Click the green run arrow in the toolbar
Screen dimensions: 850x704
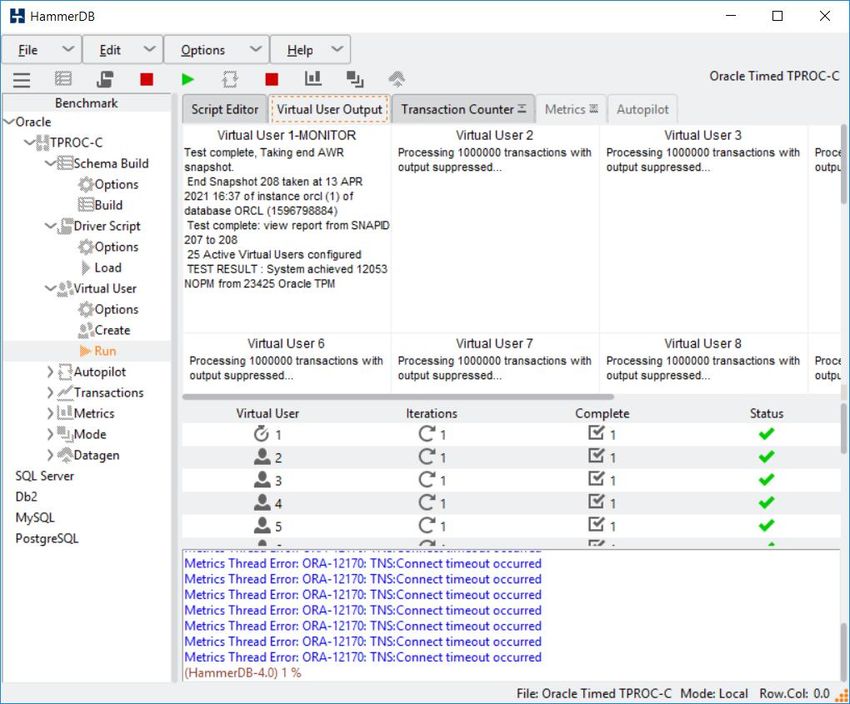point(188,80)
